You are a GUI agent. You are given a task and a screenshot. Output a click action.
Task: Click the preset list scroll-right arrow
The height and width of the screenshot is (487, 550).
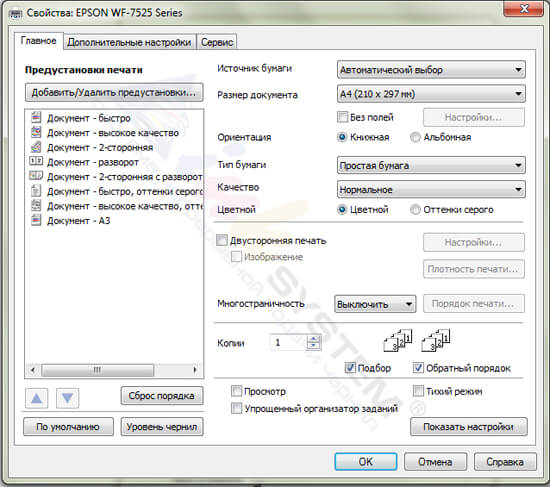pyautogui.click(x=195, y=370)
